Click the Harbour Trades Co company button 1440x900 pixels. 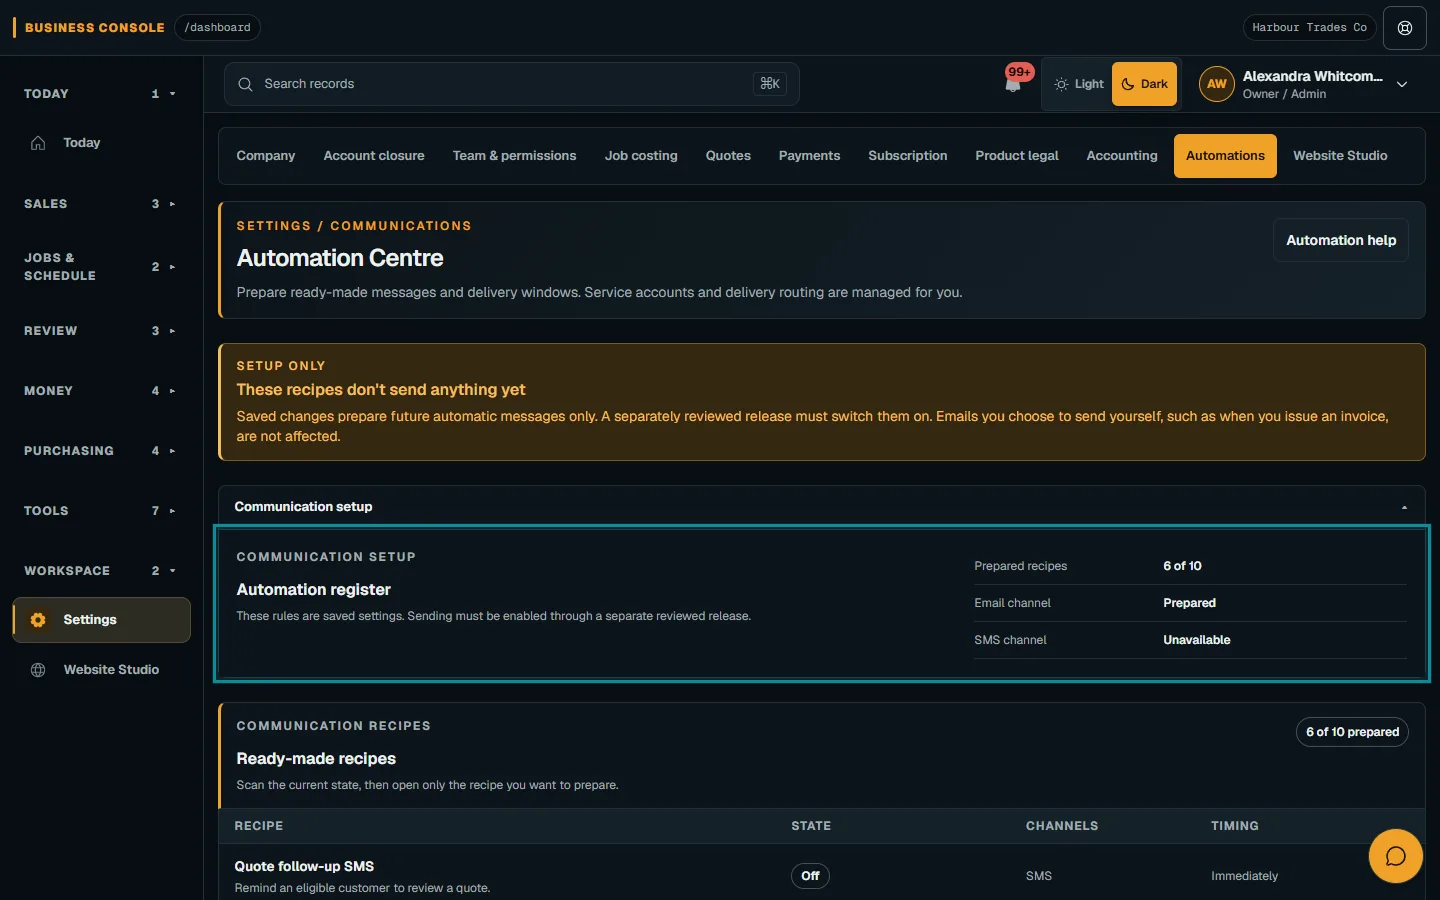[x=1309, y=28]
